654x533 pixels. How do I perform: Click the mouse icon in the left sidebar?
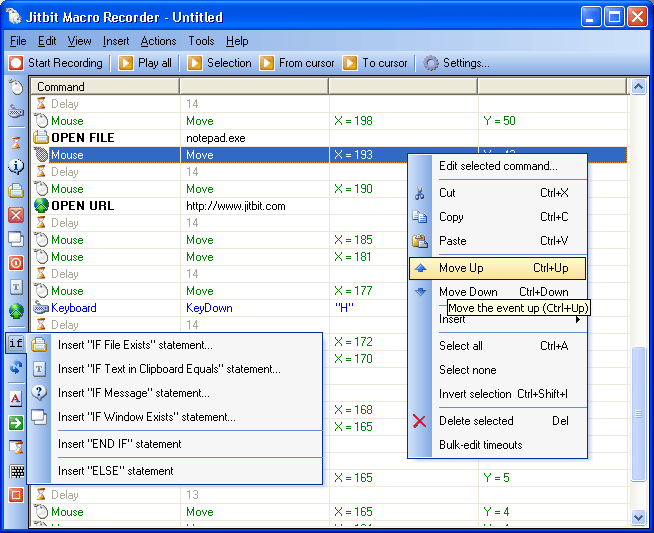(16, 88)
